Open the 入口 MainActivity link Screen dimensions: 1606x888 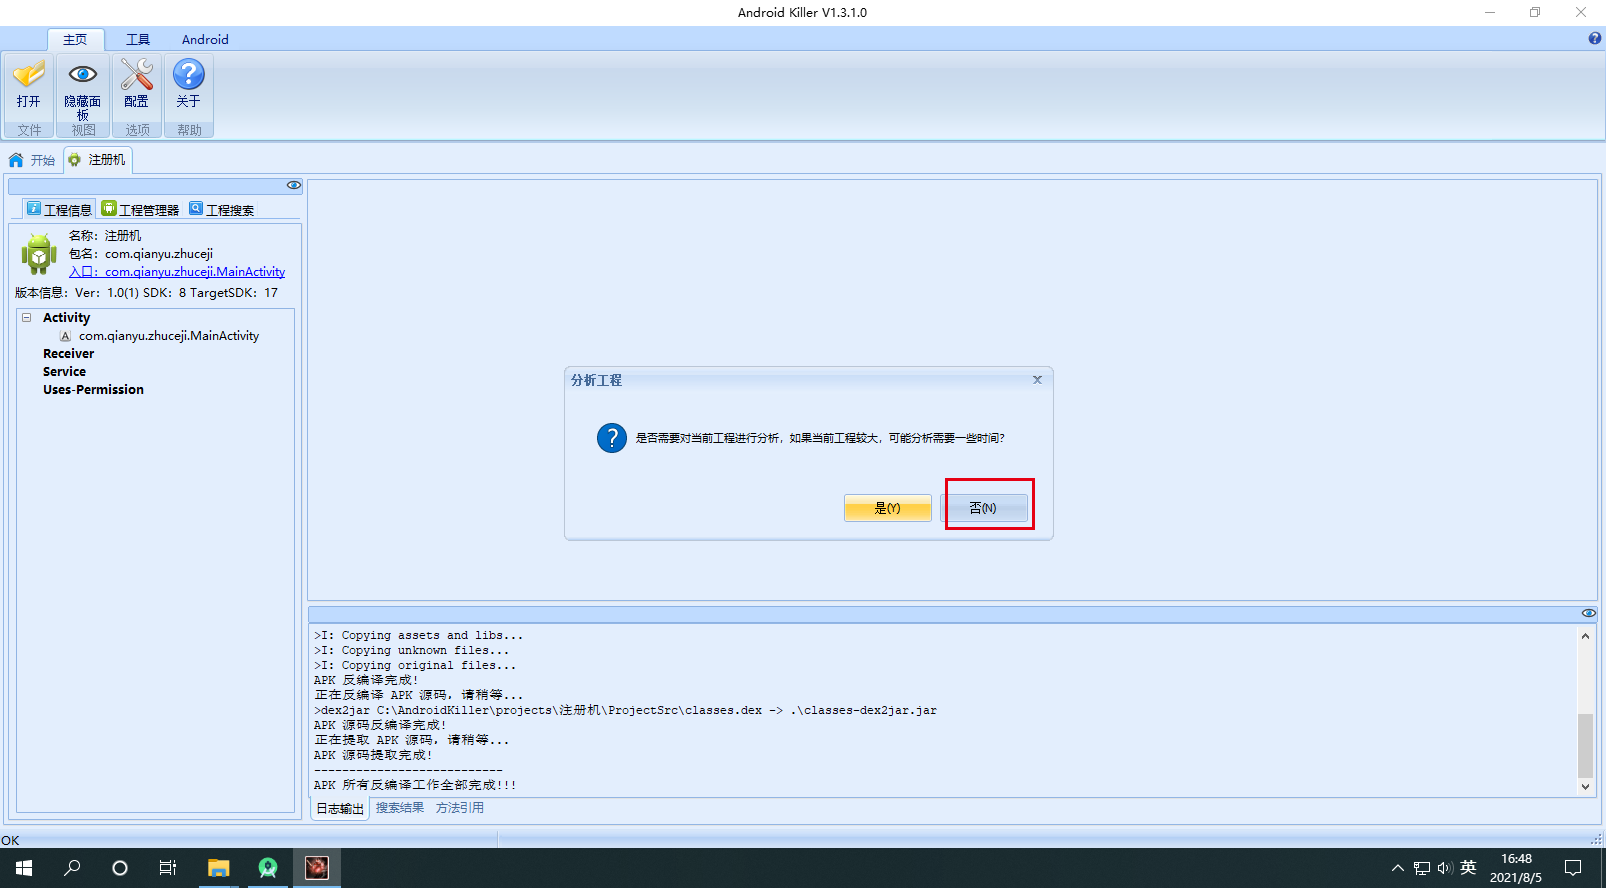tap(177, 272)
